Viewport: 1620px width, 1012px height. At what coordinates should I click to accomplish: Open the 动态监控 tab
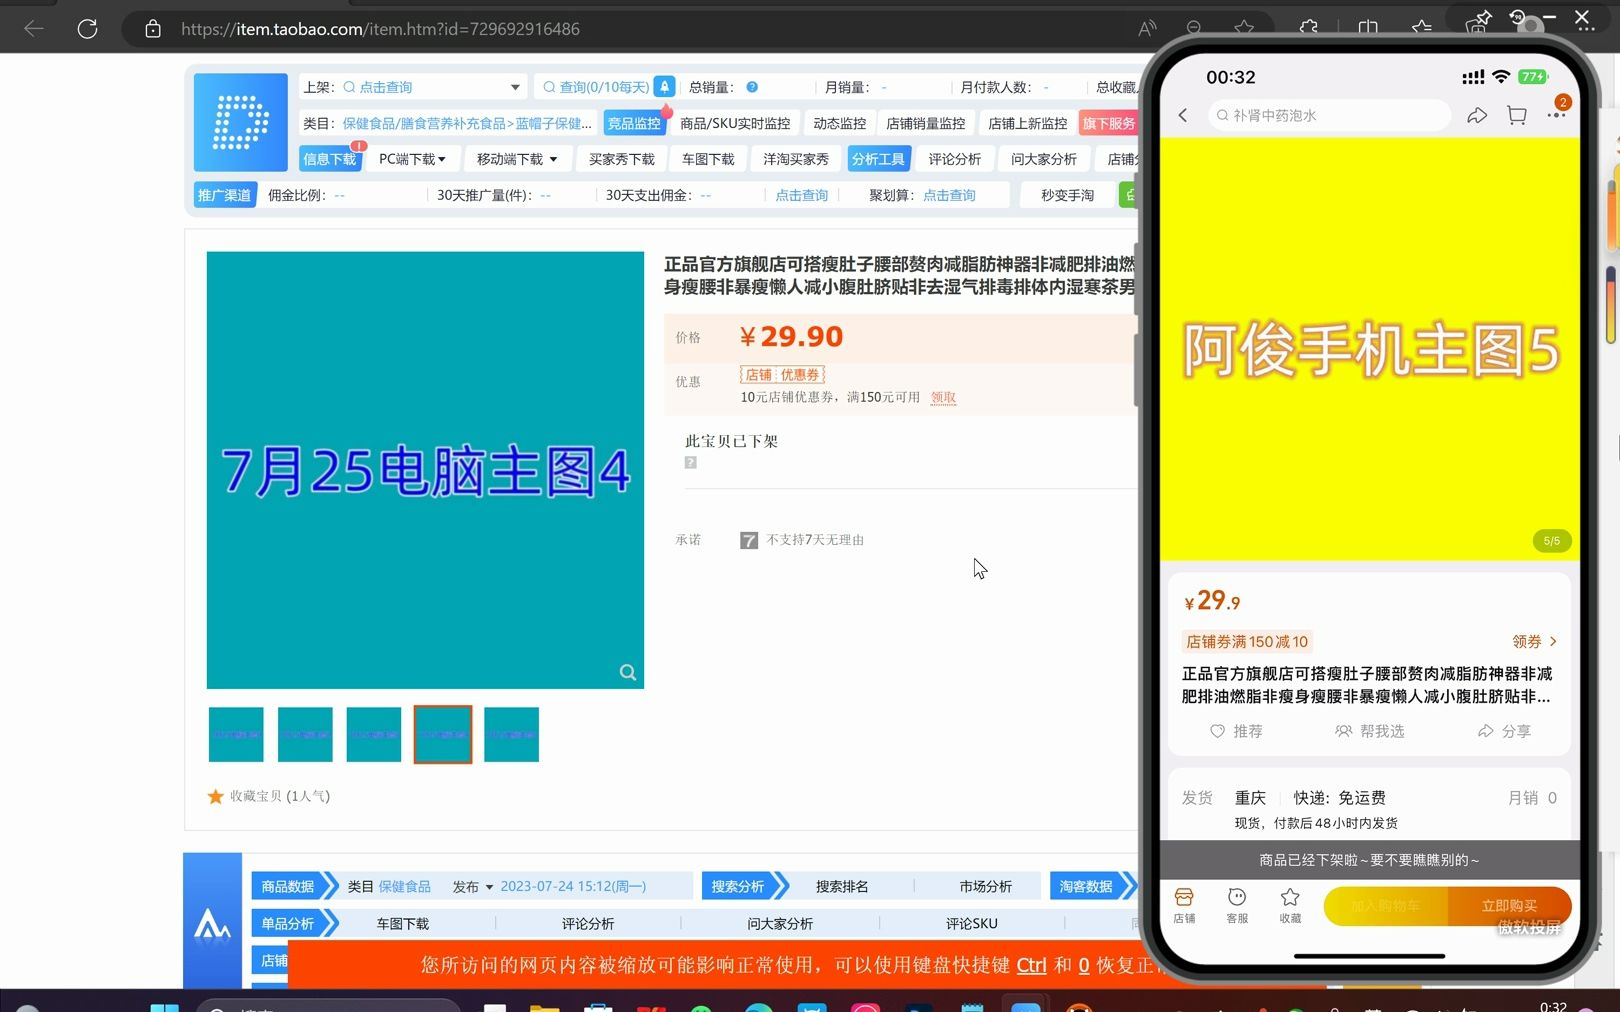839,123
